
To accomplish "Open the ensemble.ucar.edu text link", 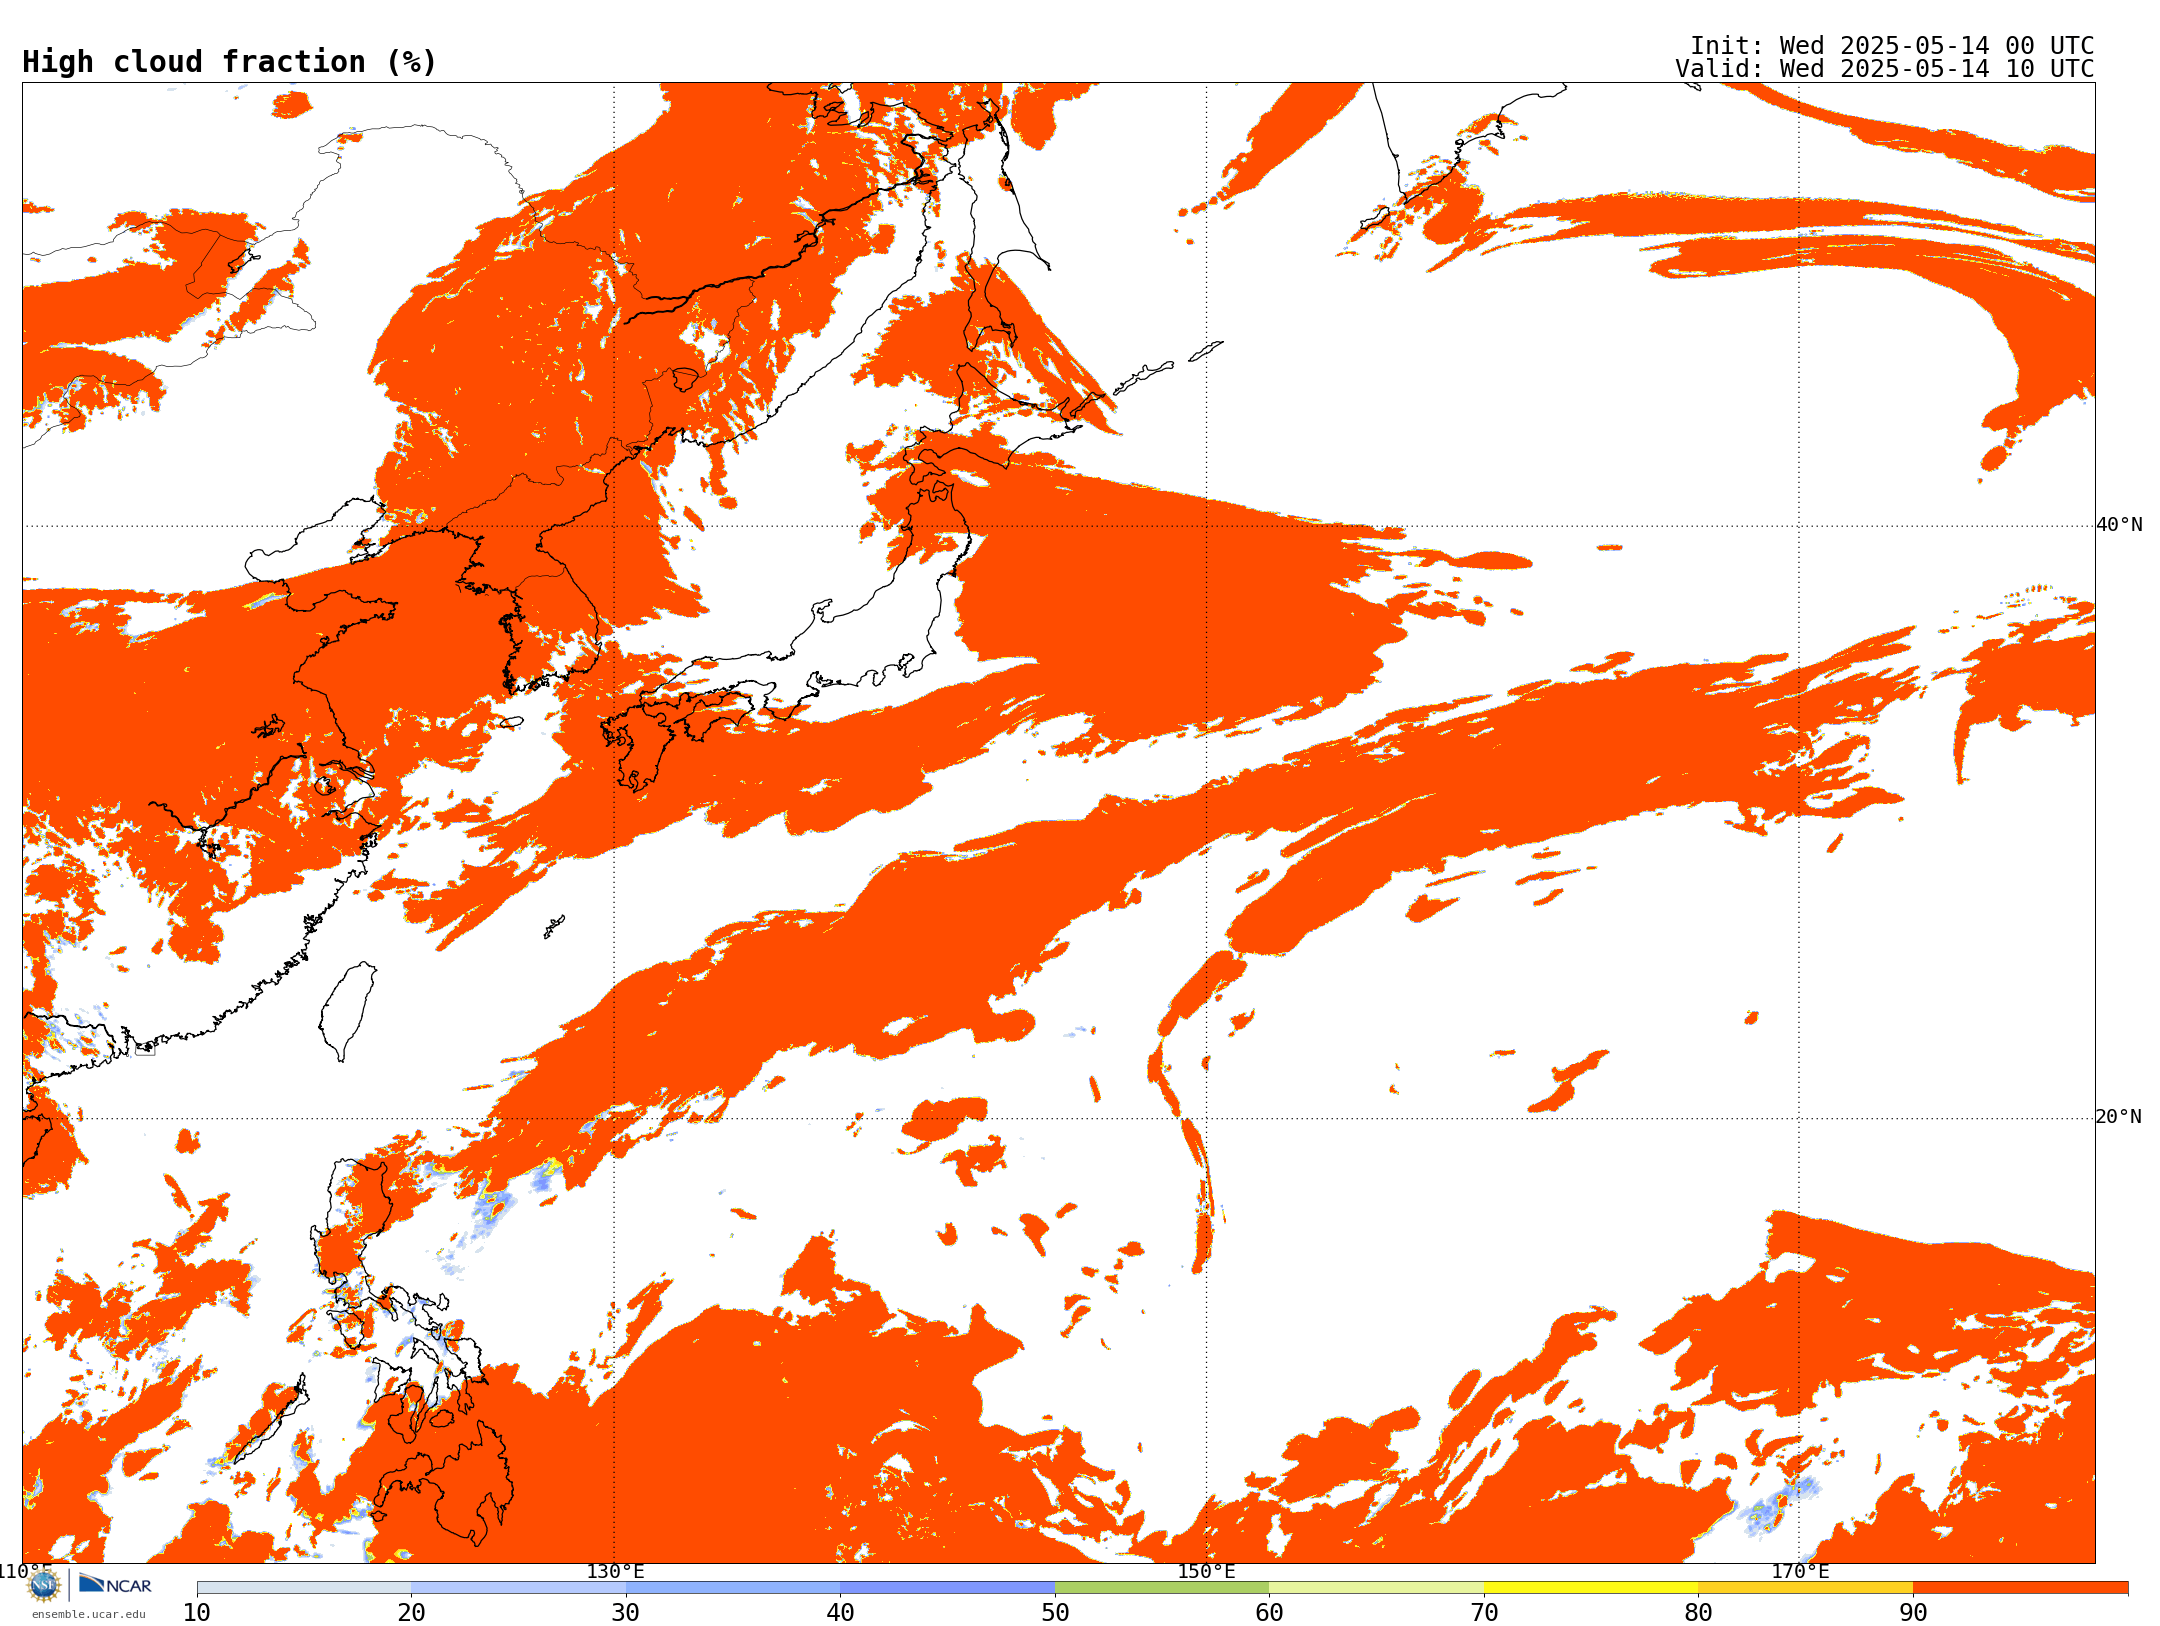I will [88, 1614].
